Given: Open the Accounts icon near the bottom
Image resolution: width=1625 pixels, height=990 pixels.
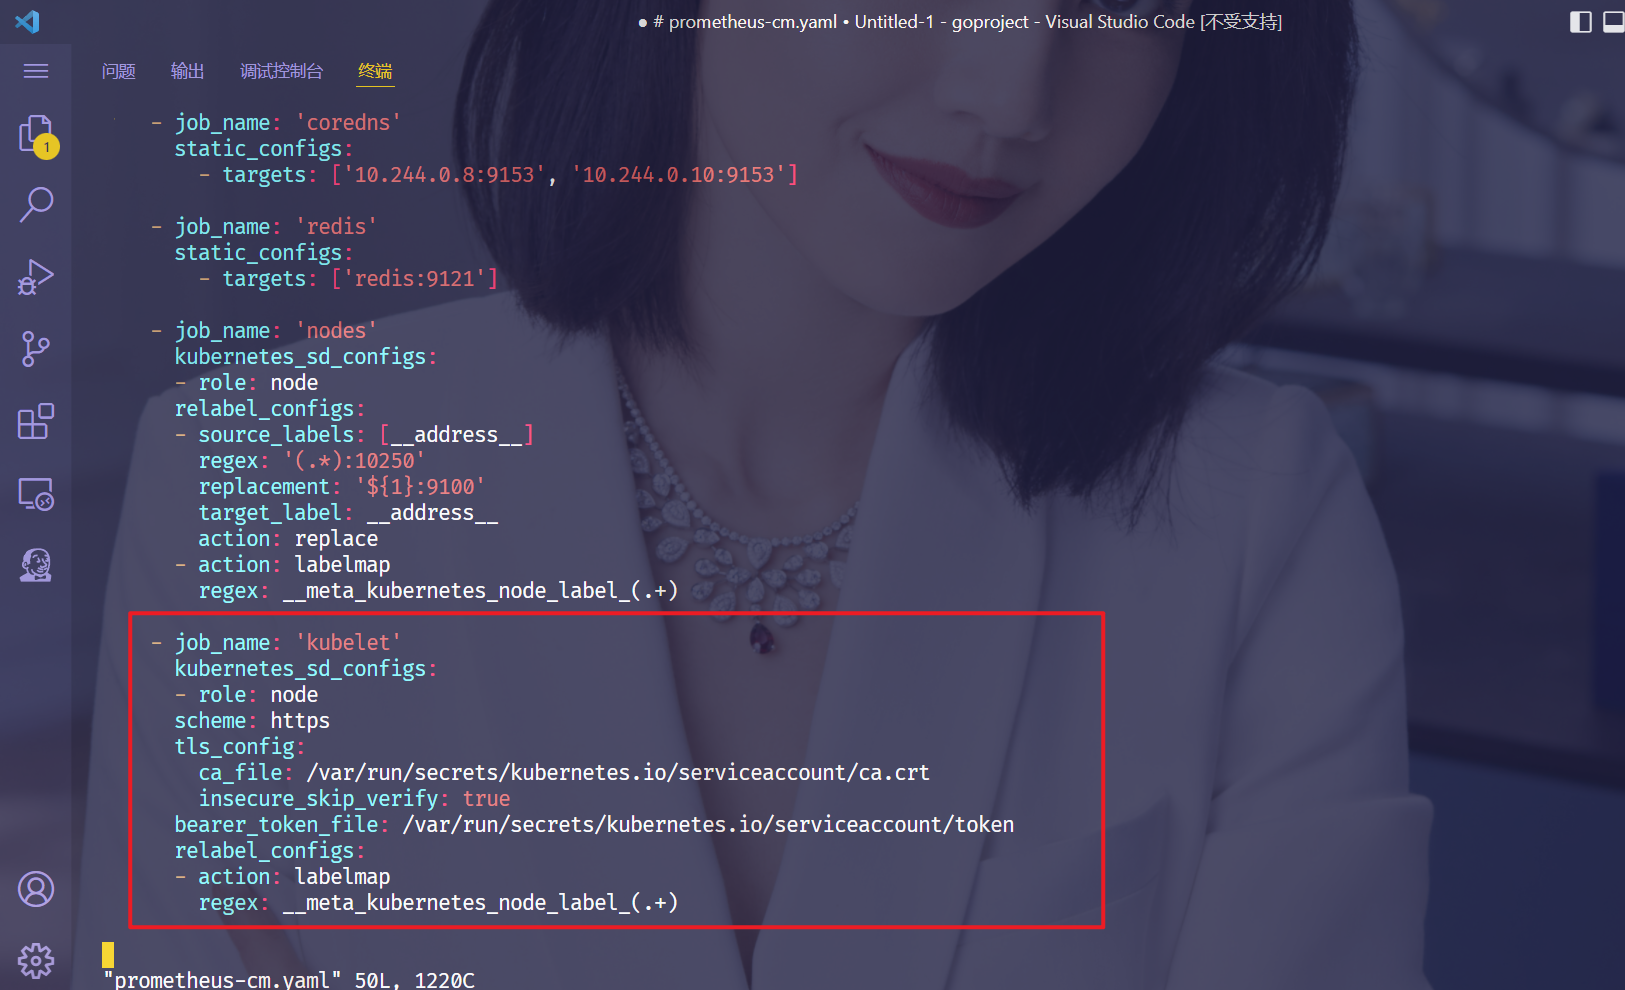Looking at the screenshot, I should (x=35, y=888).
